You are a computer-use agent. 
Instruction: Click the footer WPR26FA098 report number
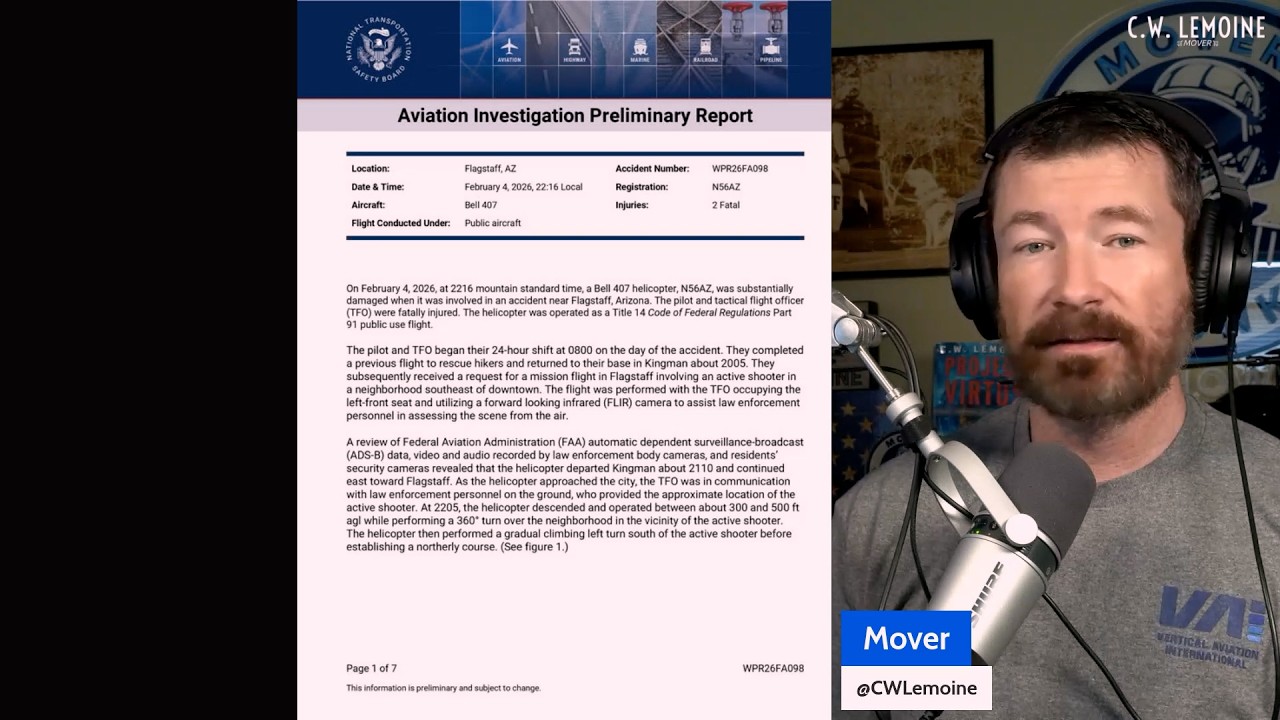pos(773,668)
